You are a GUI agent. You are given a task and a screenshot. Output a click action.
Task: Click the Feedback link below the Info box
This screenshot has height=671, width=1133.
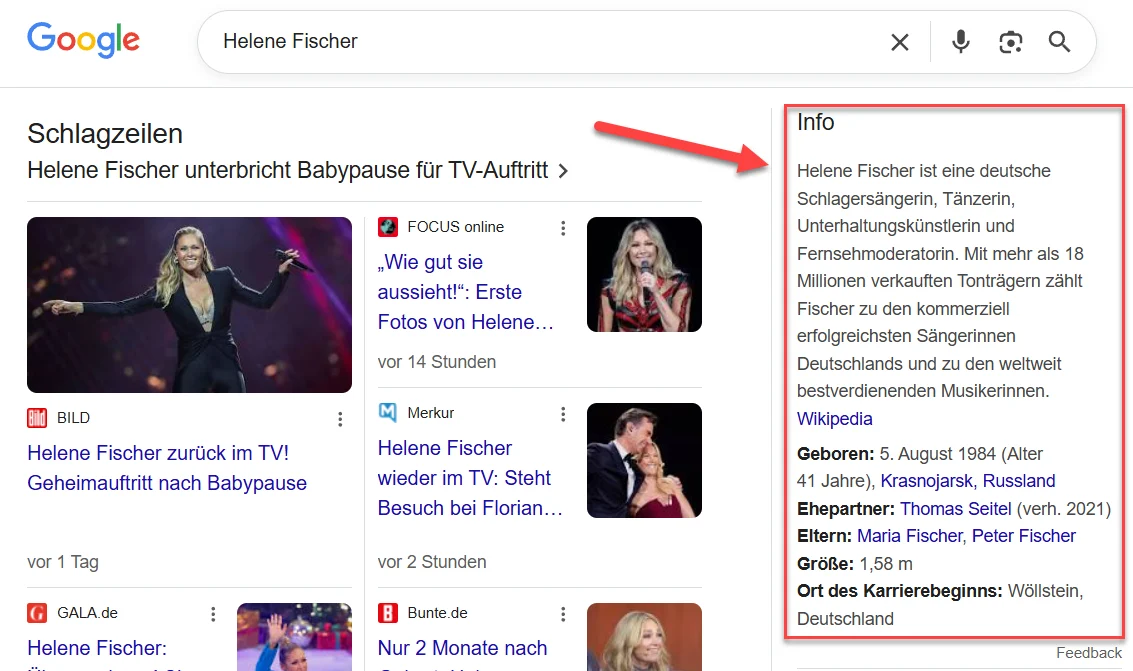pyautogui.click(x=1088, y=652)
